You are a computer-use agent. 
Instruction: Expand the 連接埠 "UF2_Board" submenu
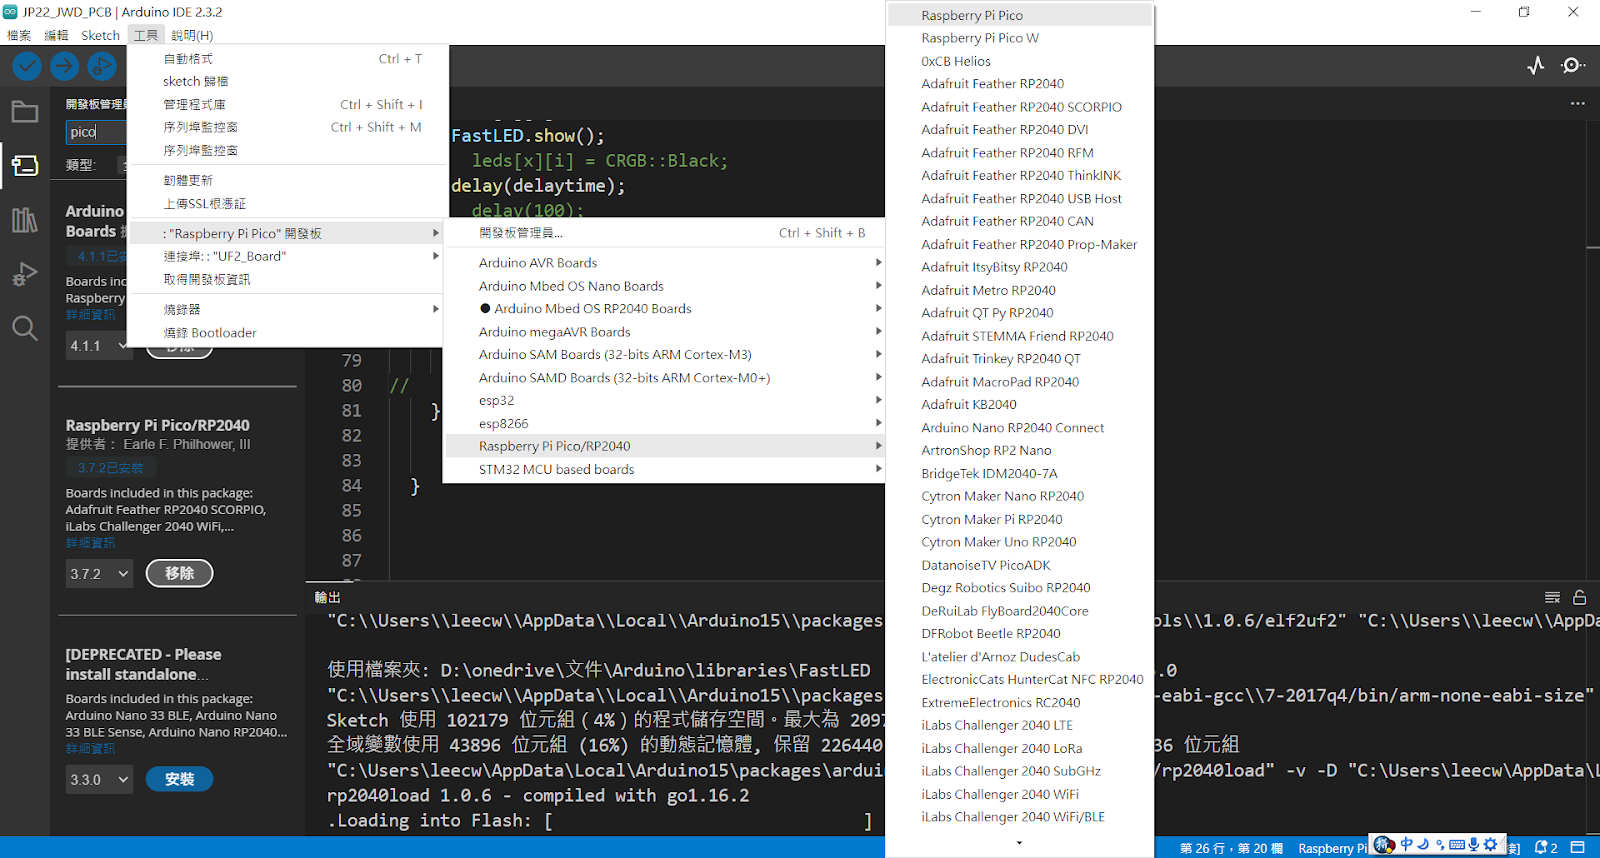(285, 256)
